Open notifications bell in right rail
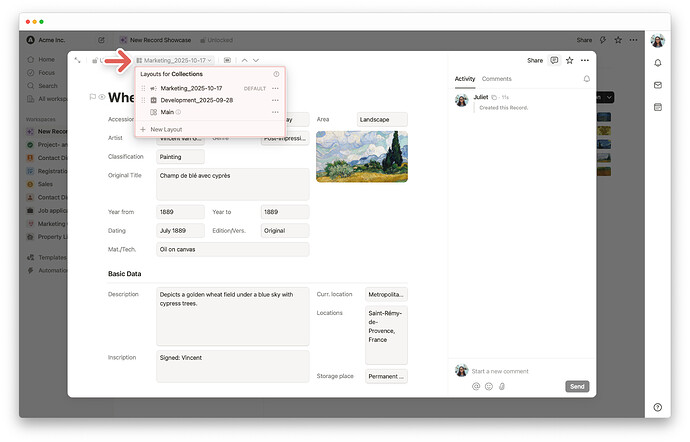This screenshot has width=690, height=442. 657,63
